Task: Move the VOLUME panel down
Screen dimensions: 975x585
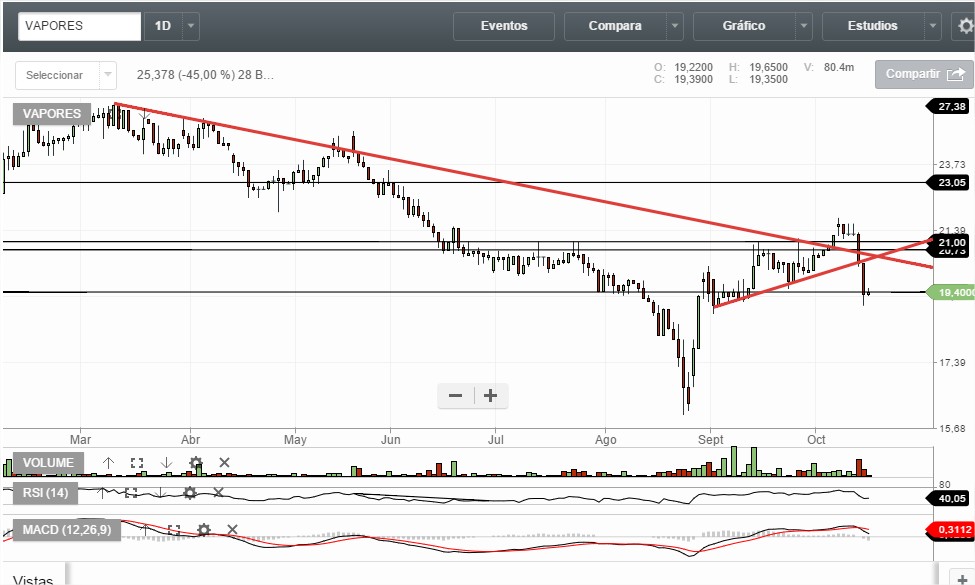Action: click(x=166, y=463)
